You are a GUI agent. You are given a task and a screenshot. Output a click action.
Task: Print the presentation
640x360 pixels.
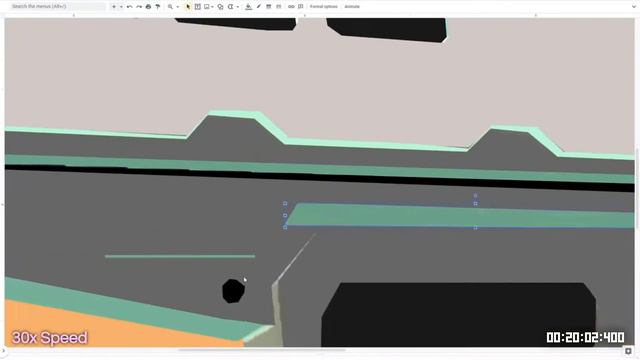(x=148, y=7)
